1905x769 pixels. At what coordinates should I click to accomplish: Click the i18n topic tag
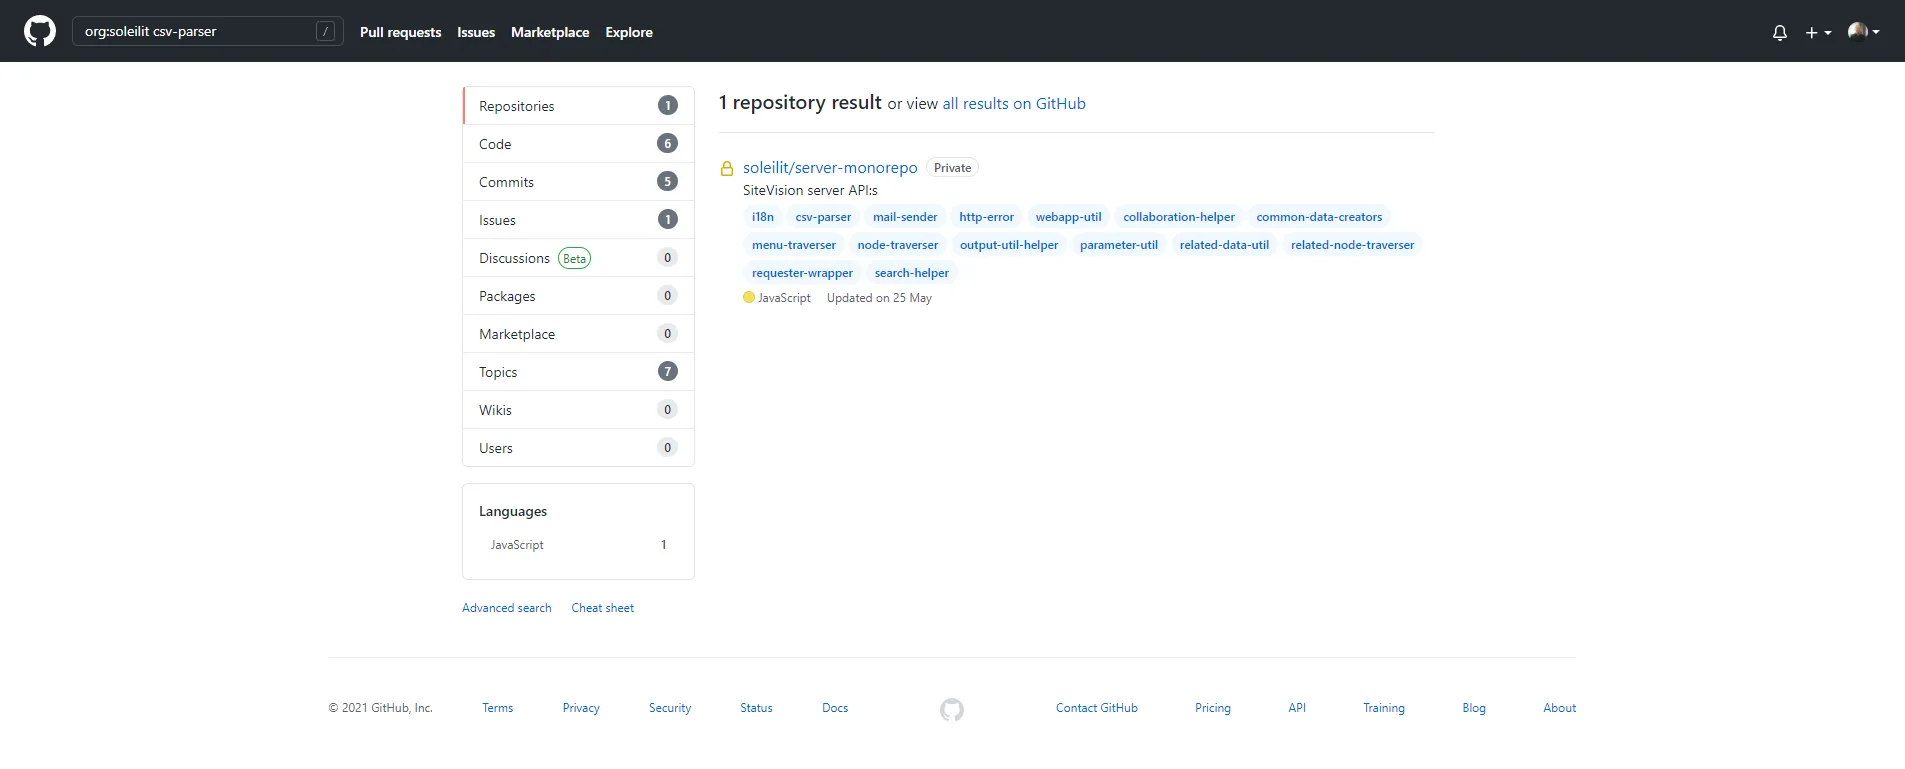click(763, 217)
